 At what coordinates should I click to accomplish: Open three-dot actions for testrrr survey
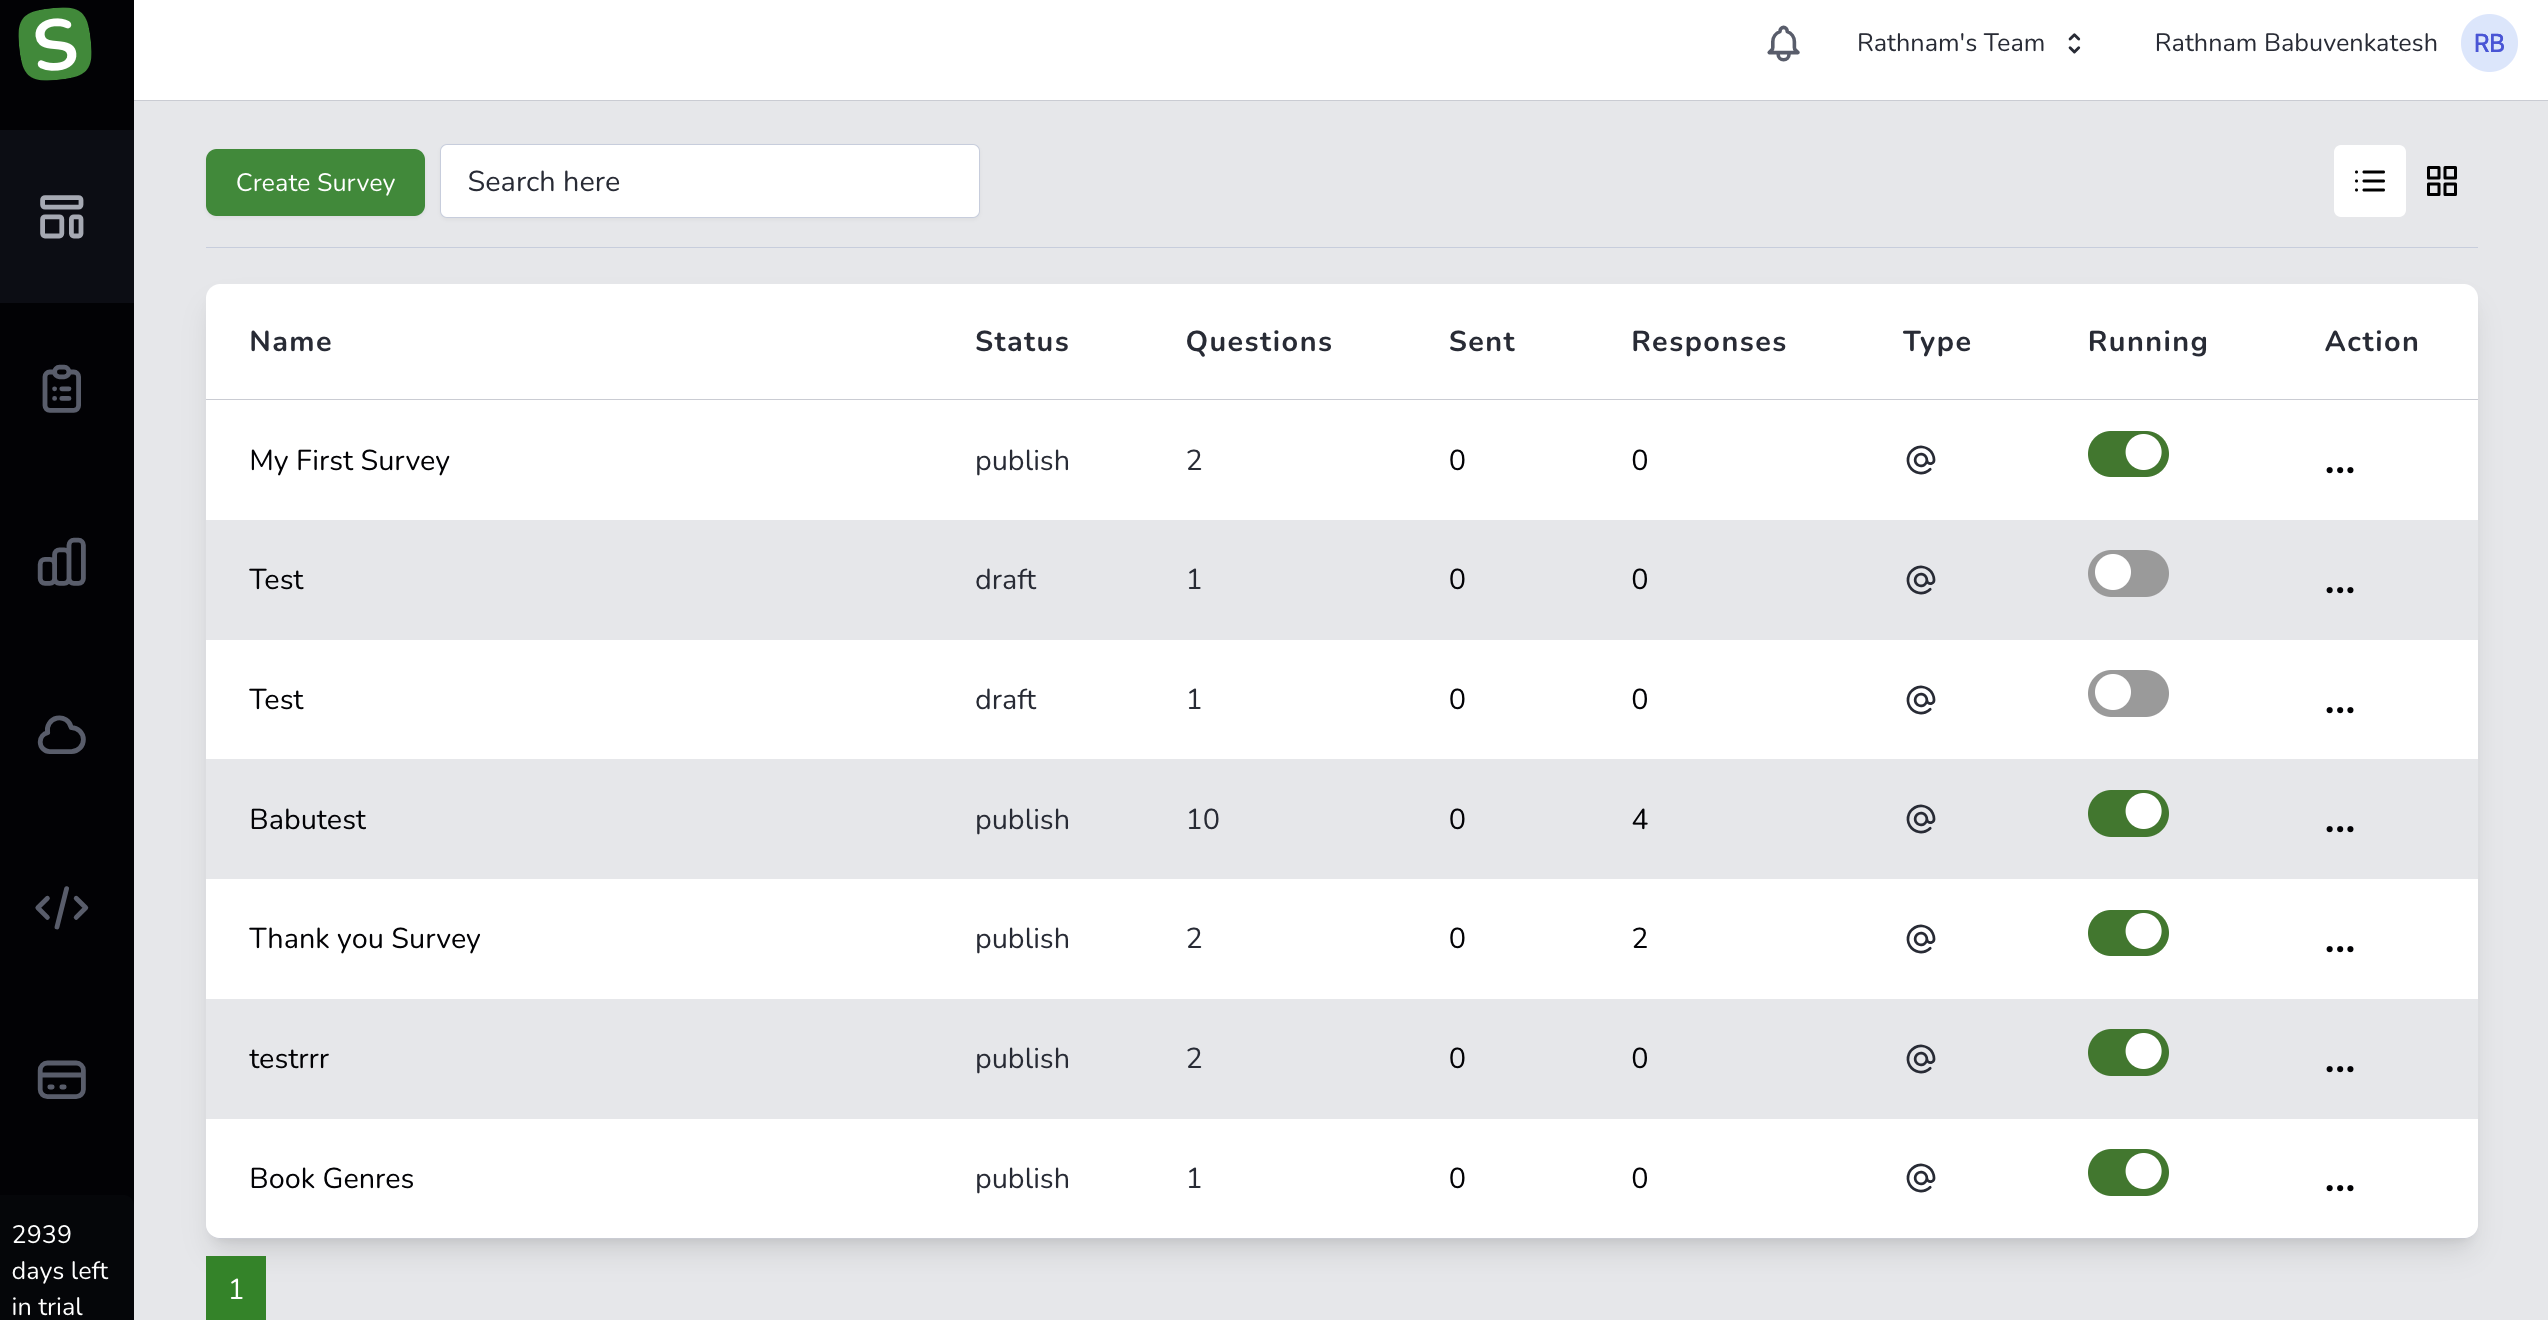coord(2339,1068)
